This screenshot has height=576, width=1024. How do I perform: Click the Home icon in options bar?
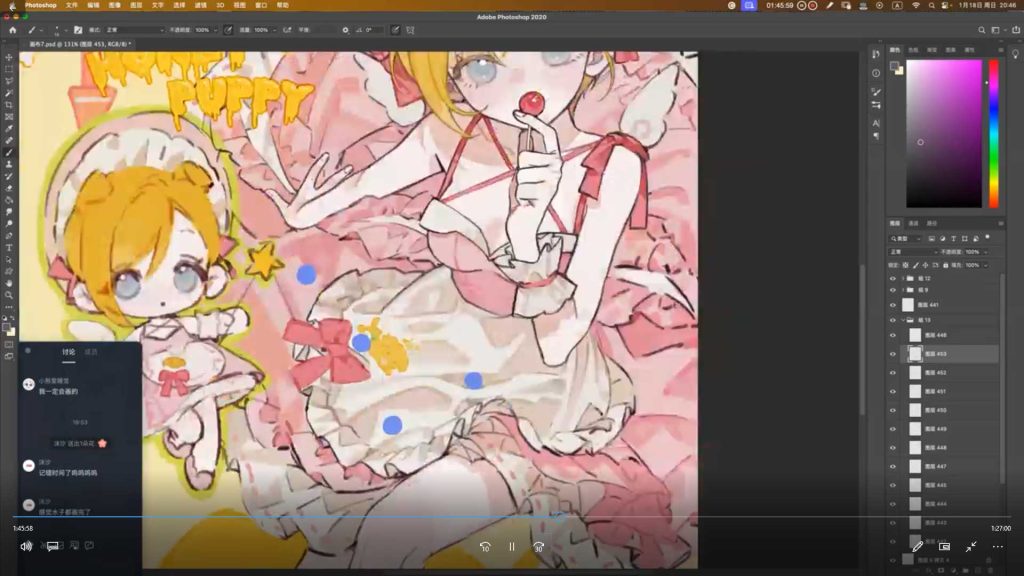point(12,30)
